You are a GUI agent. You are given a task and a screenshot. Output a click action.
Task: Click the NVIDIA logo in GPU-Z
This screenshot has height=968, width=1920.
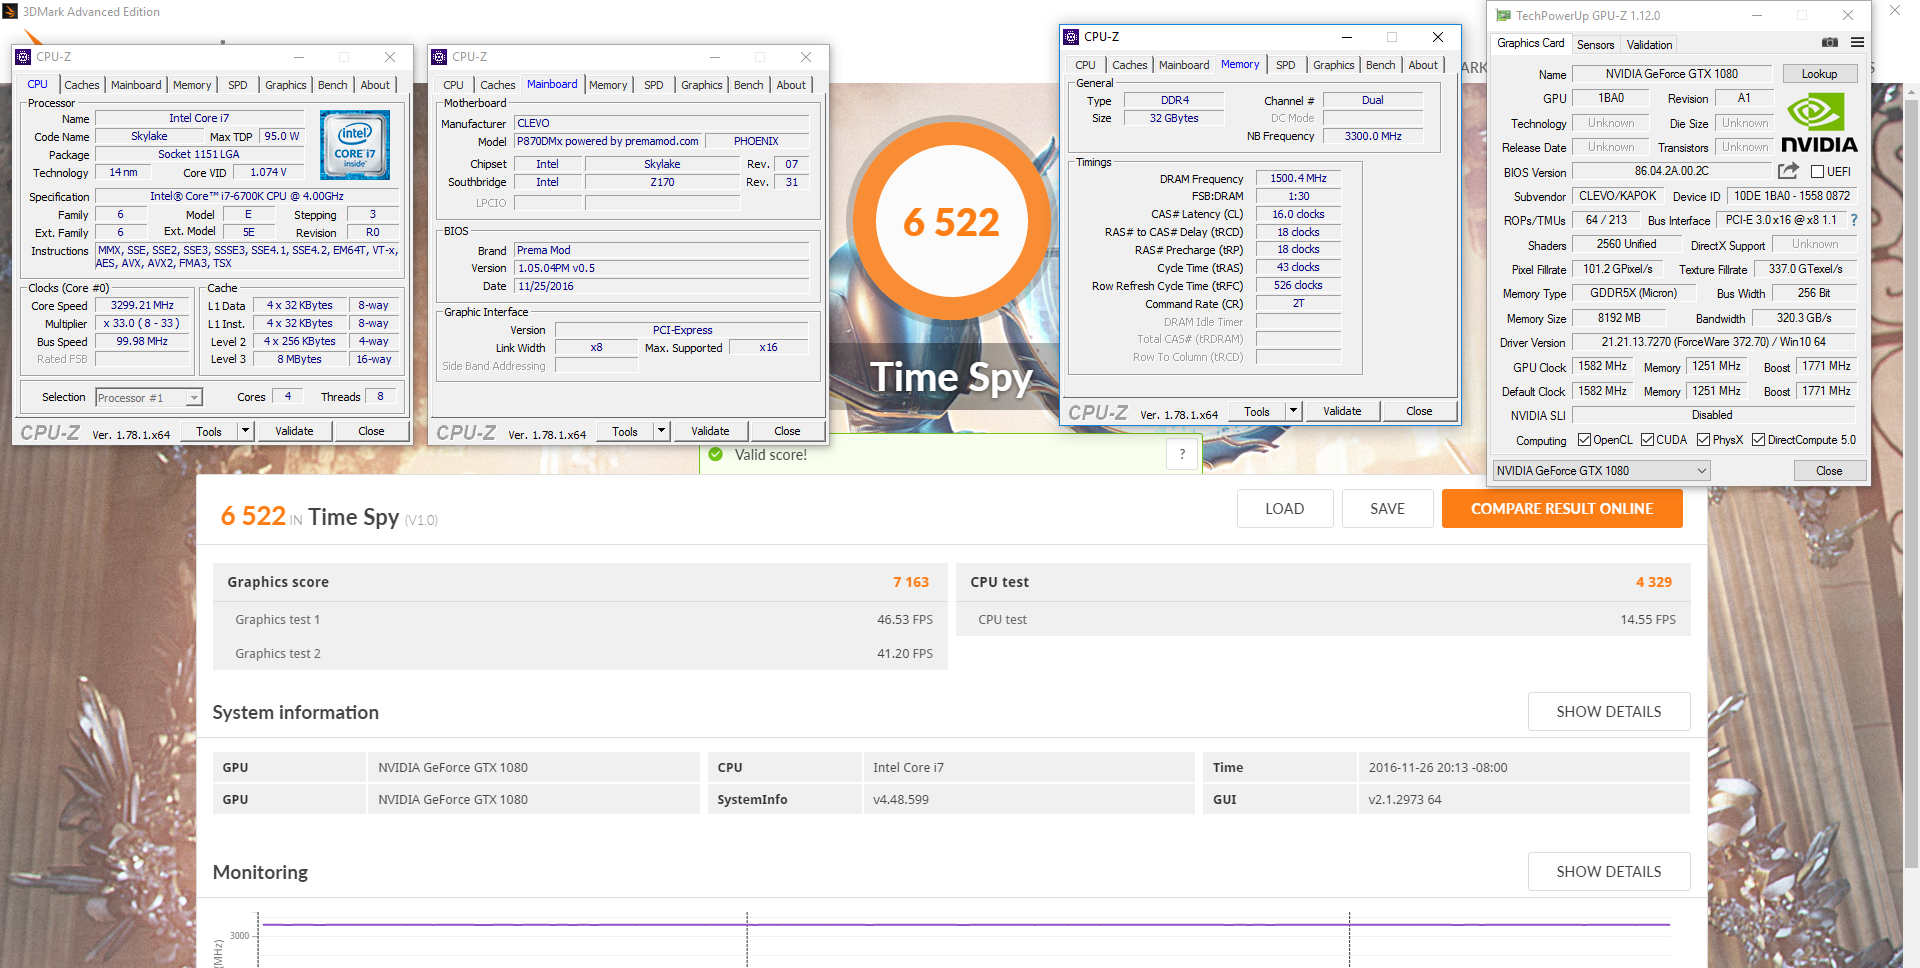coord(1819,122)
